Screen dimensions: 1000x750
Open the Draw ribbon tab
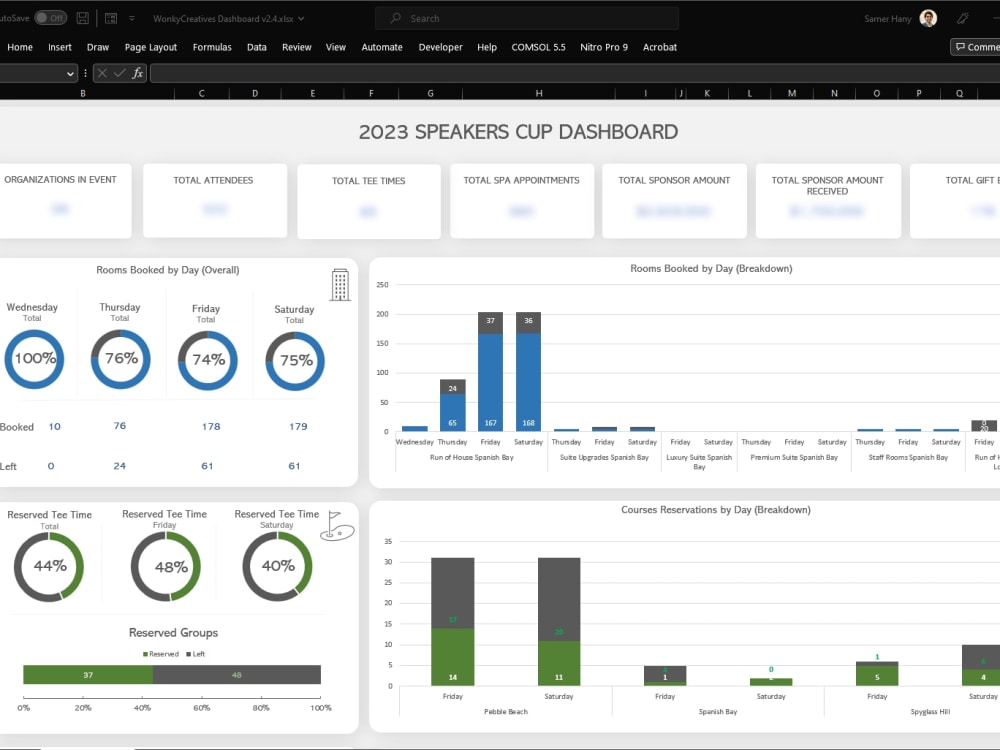pyautogui.click(x=98, y=47)
